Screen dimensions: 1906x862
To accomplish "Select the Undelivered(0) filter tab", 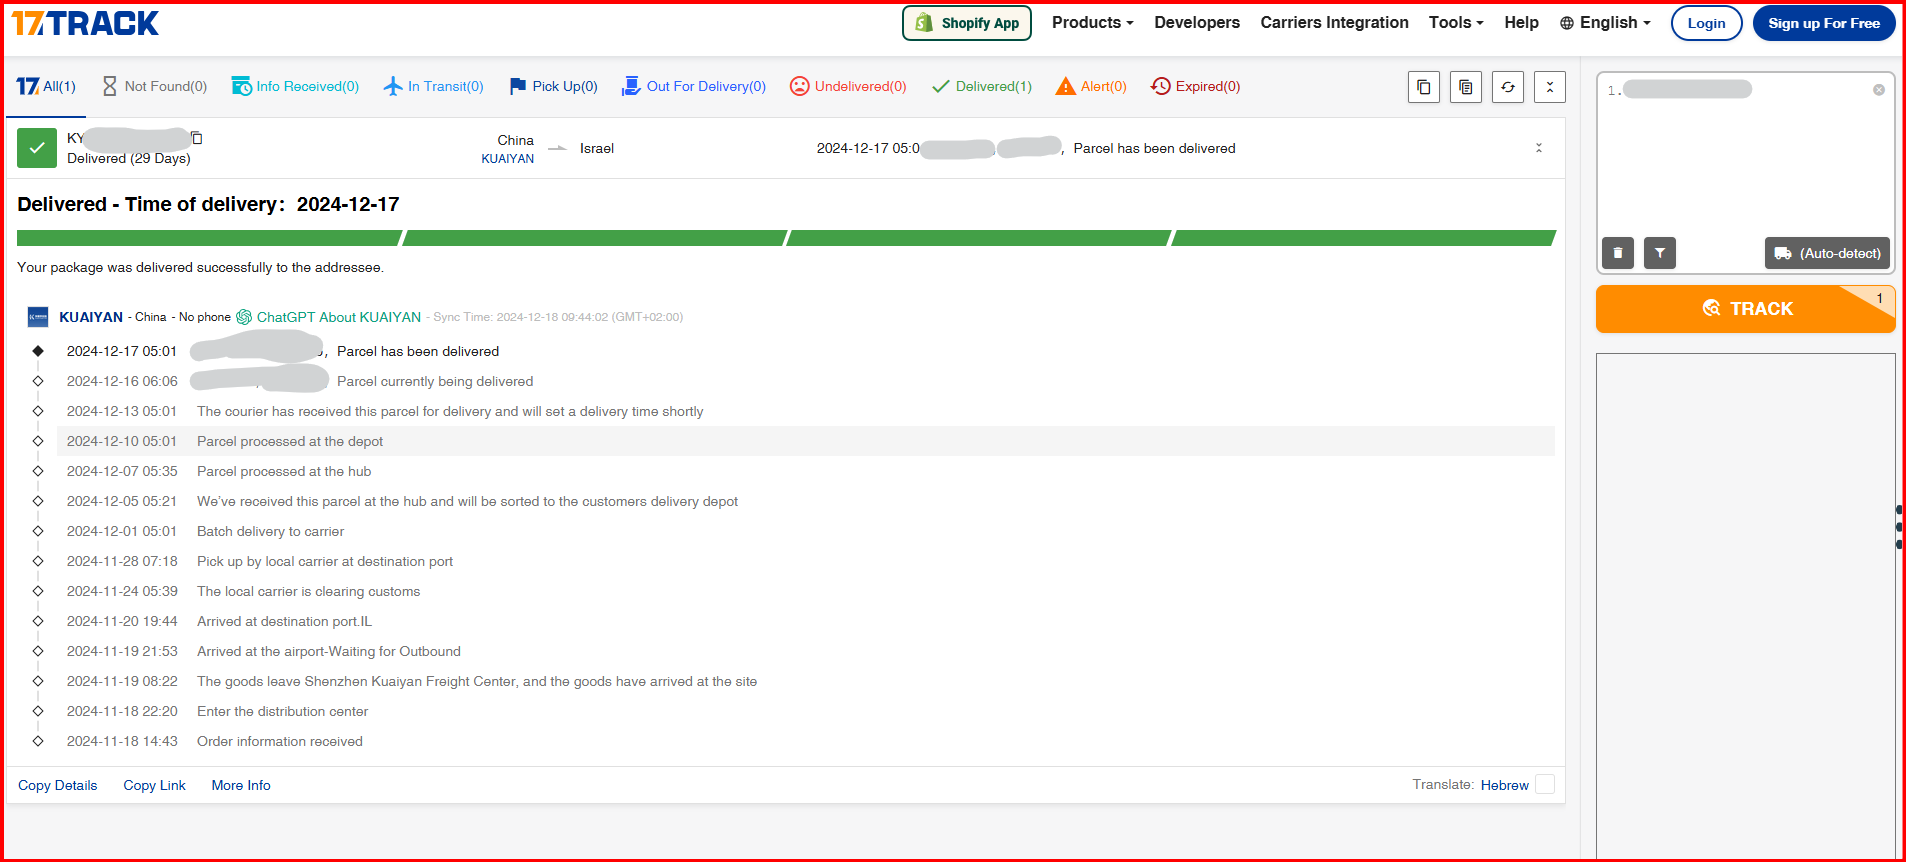I will pyautogui.click(x=848, y=87).
